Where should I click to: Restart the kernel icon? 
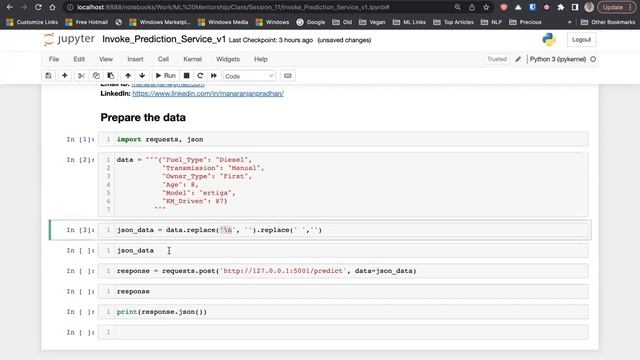[x=200, y=76]
